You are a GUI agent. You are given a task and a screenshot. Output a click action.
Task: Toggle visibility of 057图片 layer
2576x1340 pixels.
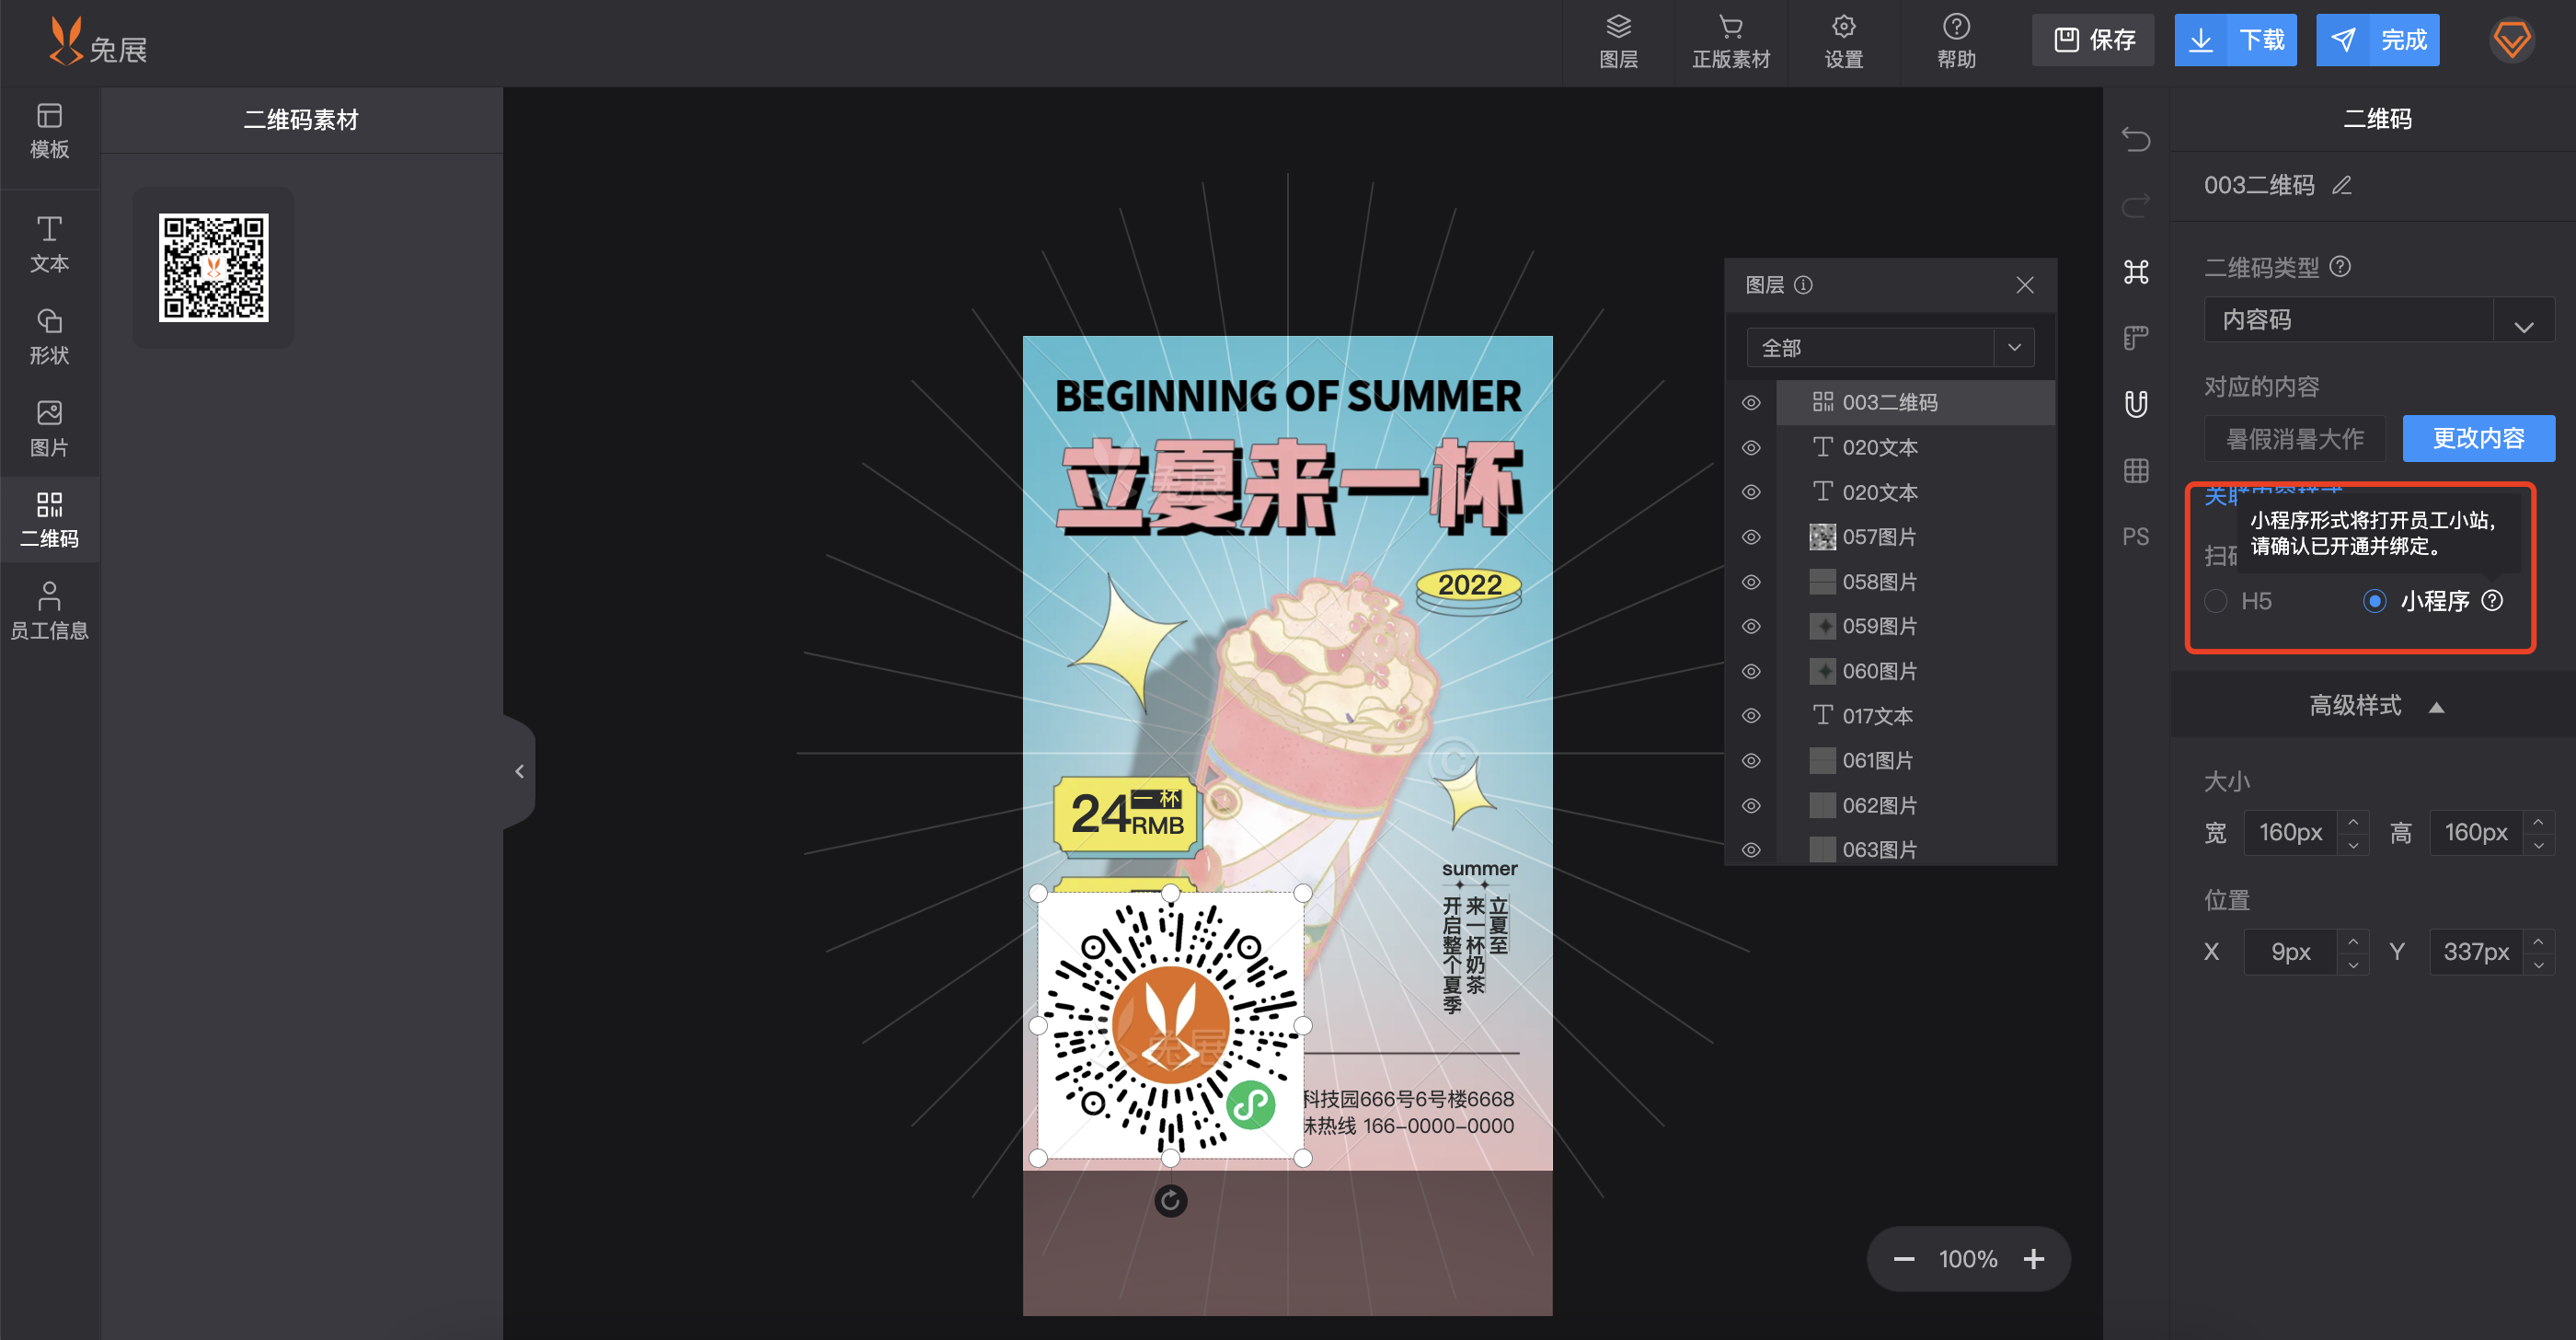(1751, 537)
